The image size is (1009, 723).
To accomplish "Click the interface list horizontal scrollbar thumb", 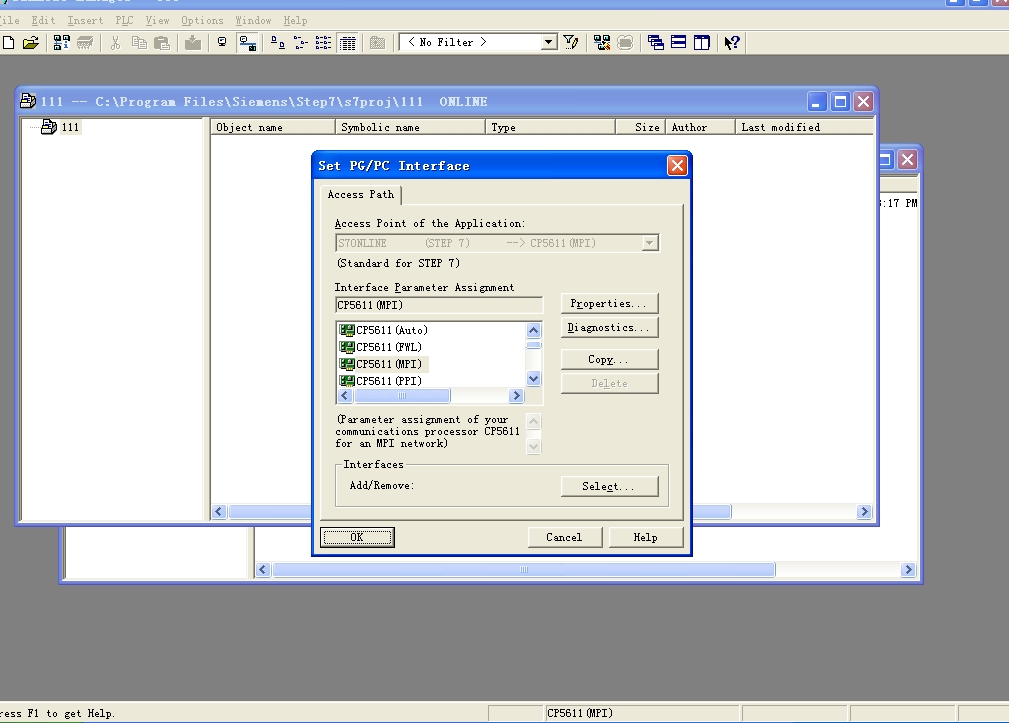I will pos(402,396).
